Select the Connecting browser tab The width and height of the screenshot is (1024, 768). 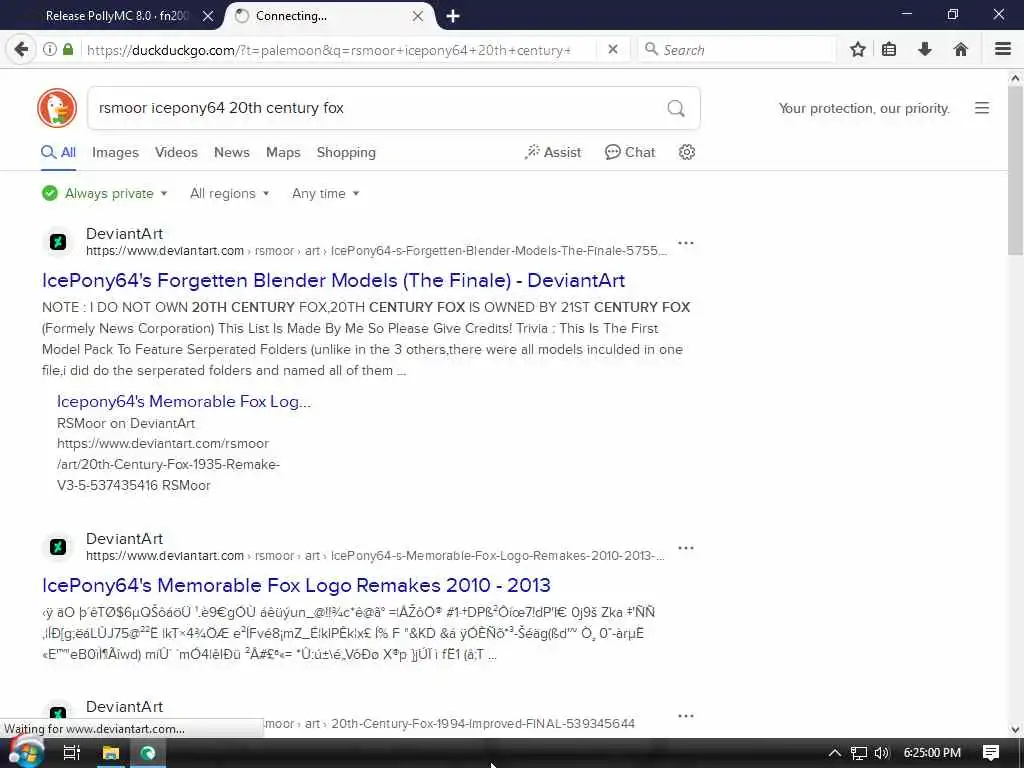click(330, 16)
